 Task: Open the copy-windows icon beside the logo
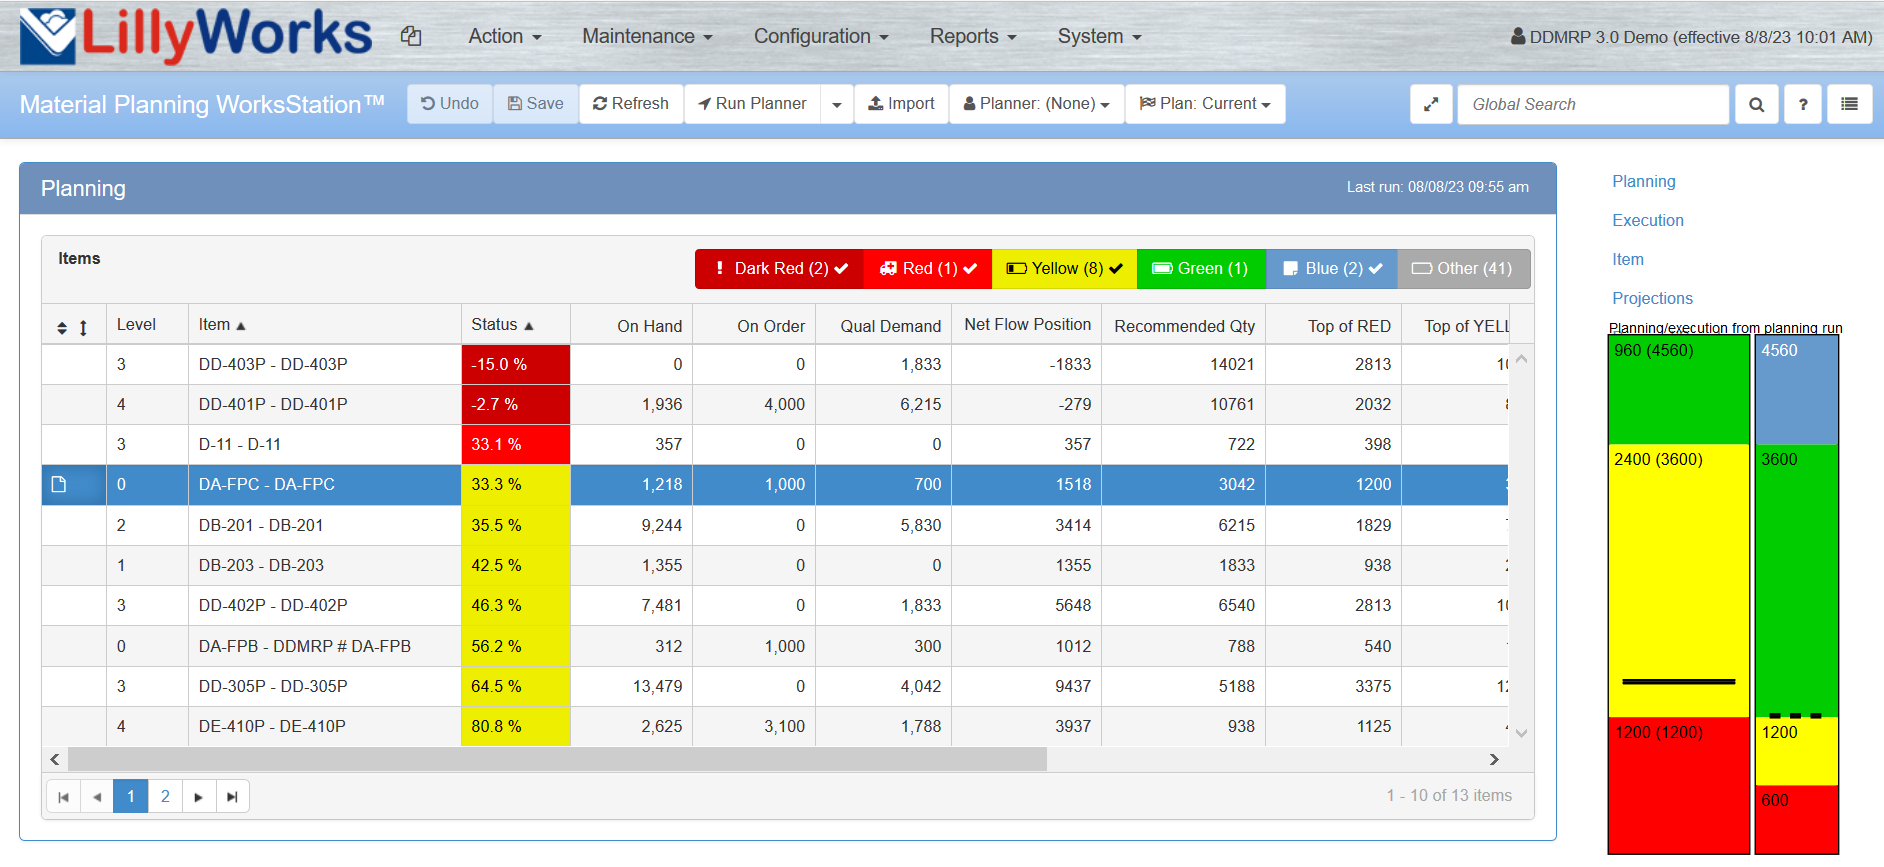tap(411, 36)
